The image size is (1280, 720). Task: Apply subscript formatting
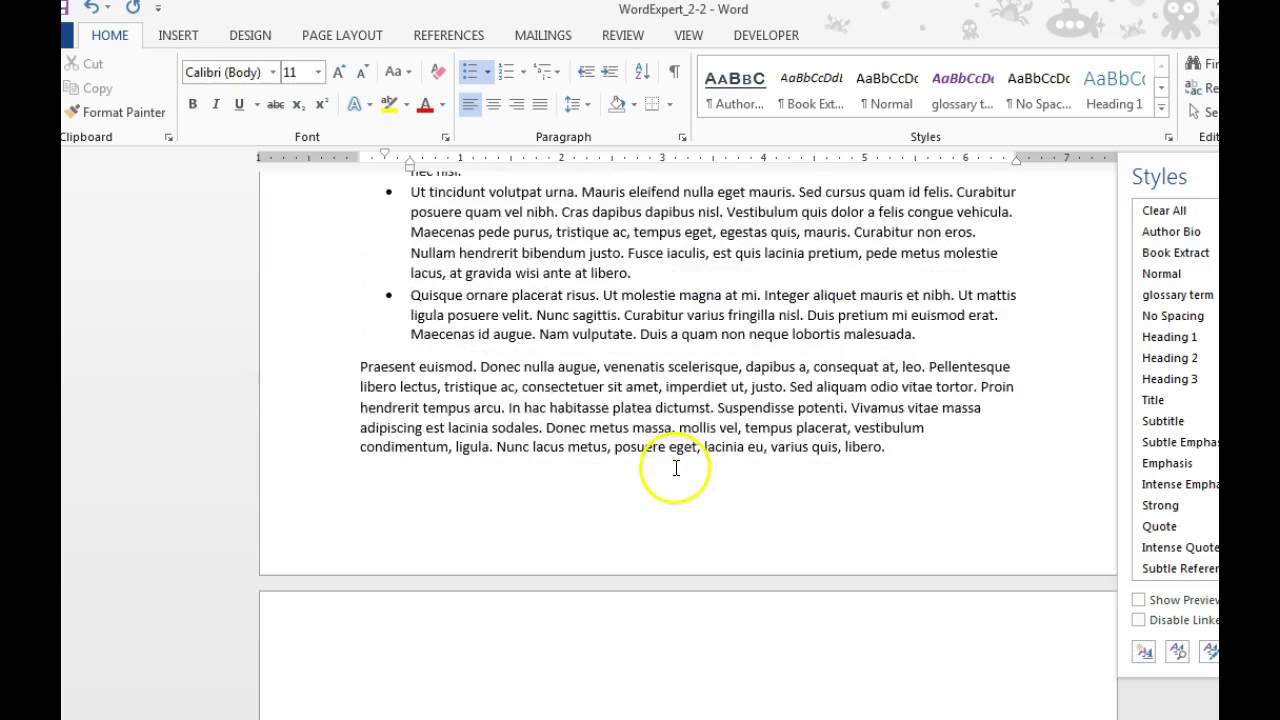point(299,104)
